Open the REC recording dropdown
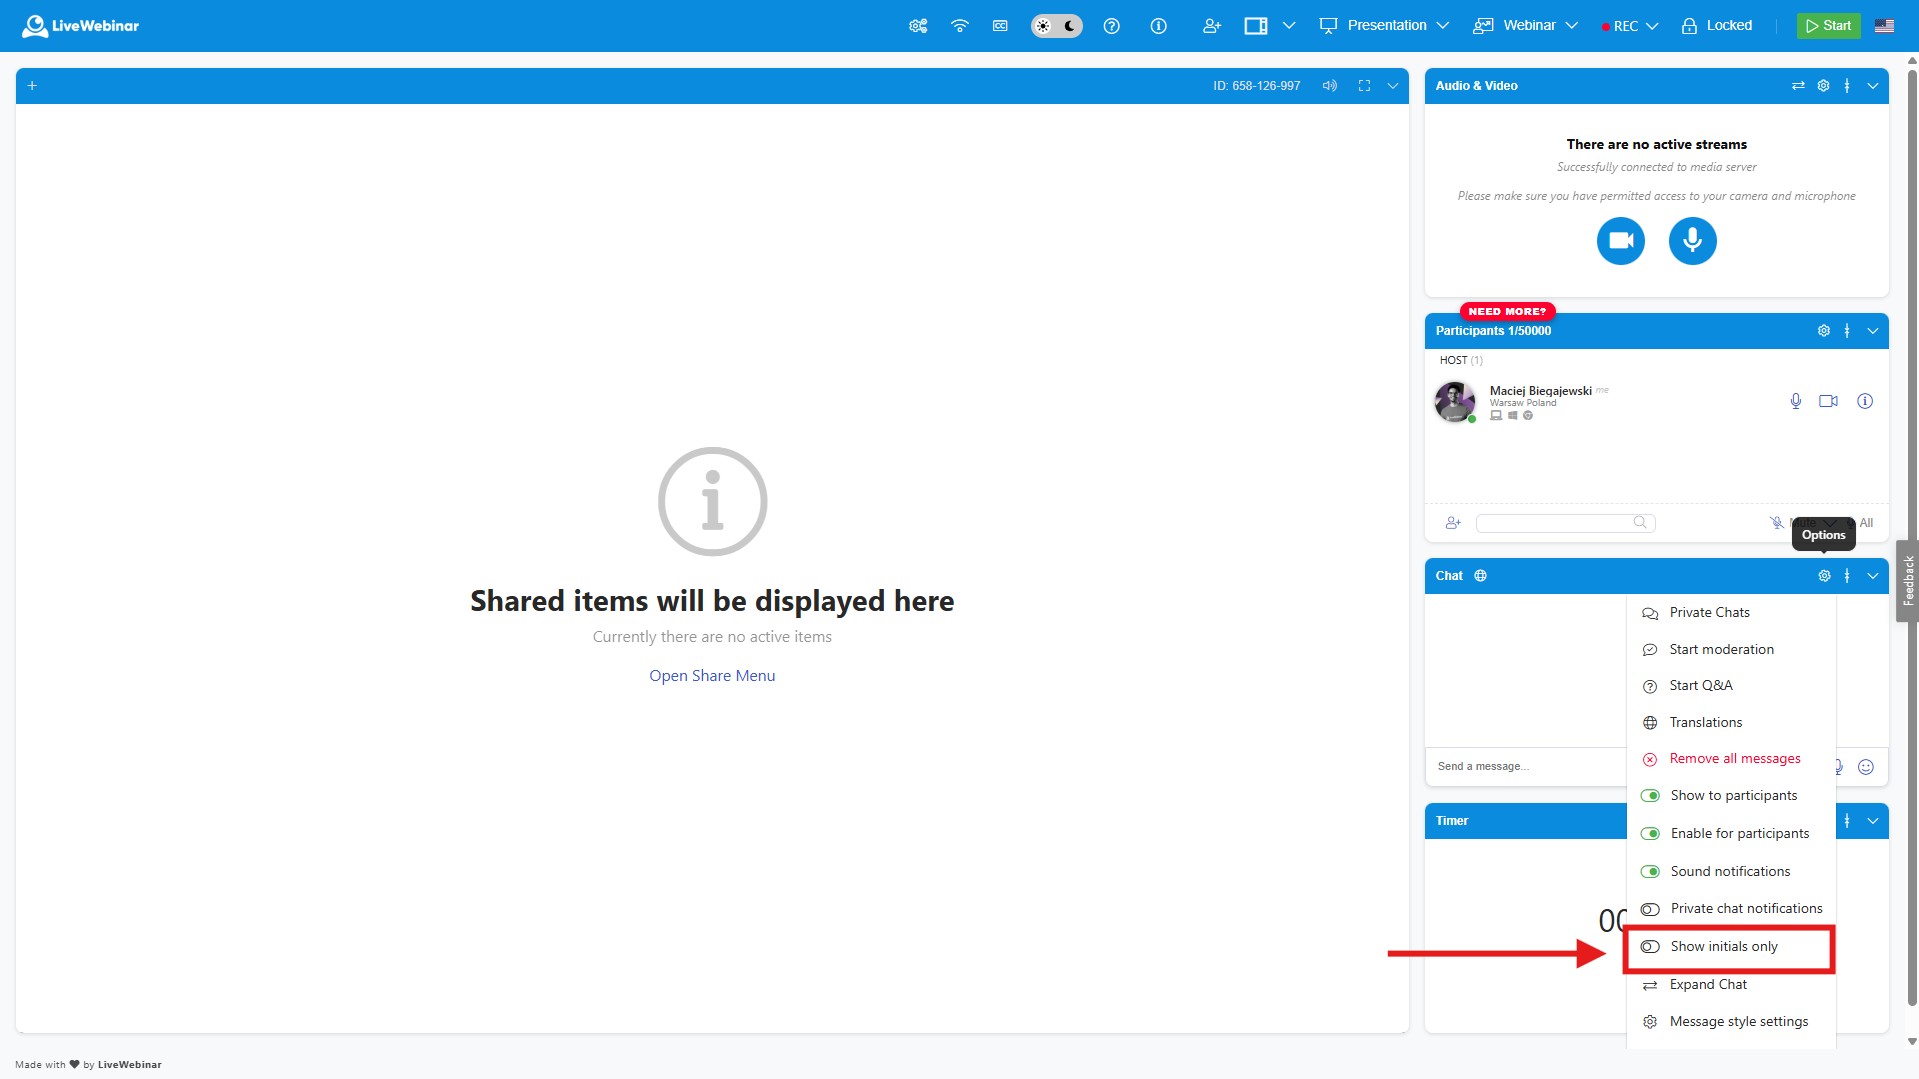The height and width of the screenshot is (1079, 1919). pyautogui.click(x=1630, y=26)
